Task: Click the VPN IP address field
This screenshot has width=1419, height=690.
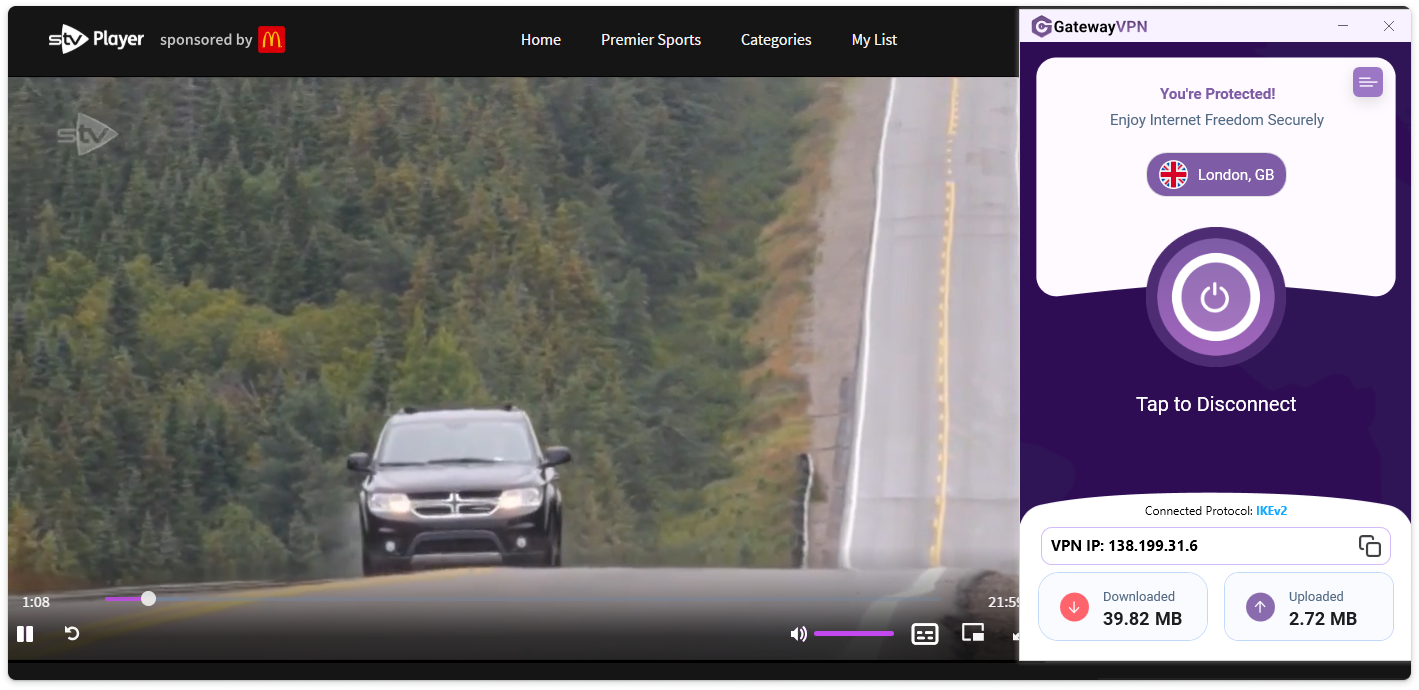Action: 1190,546
